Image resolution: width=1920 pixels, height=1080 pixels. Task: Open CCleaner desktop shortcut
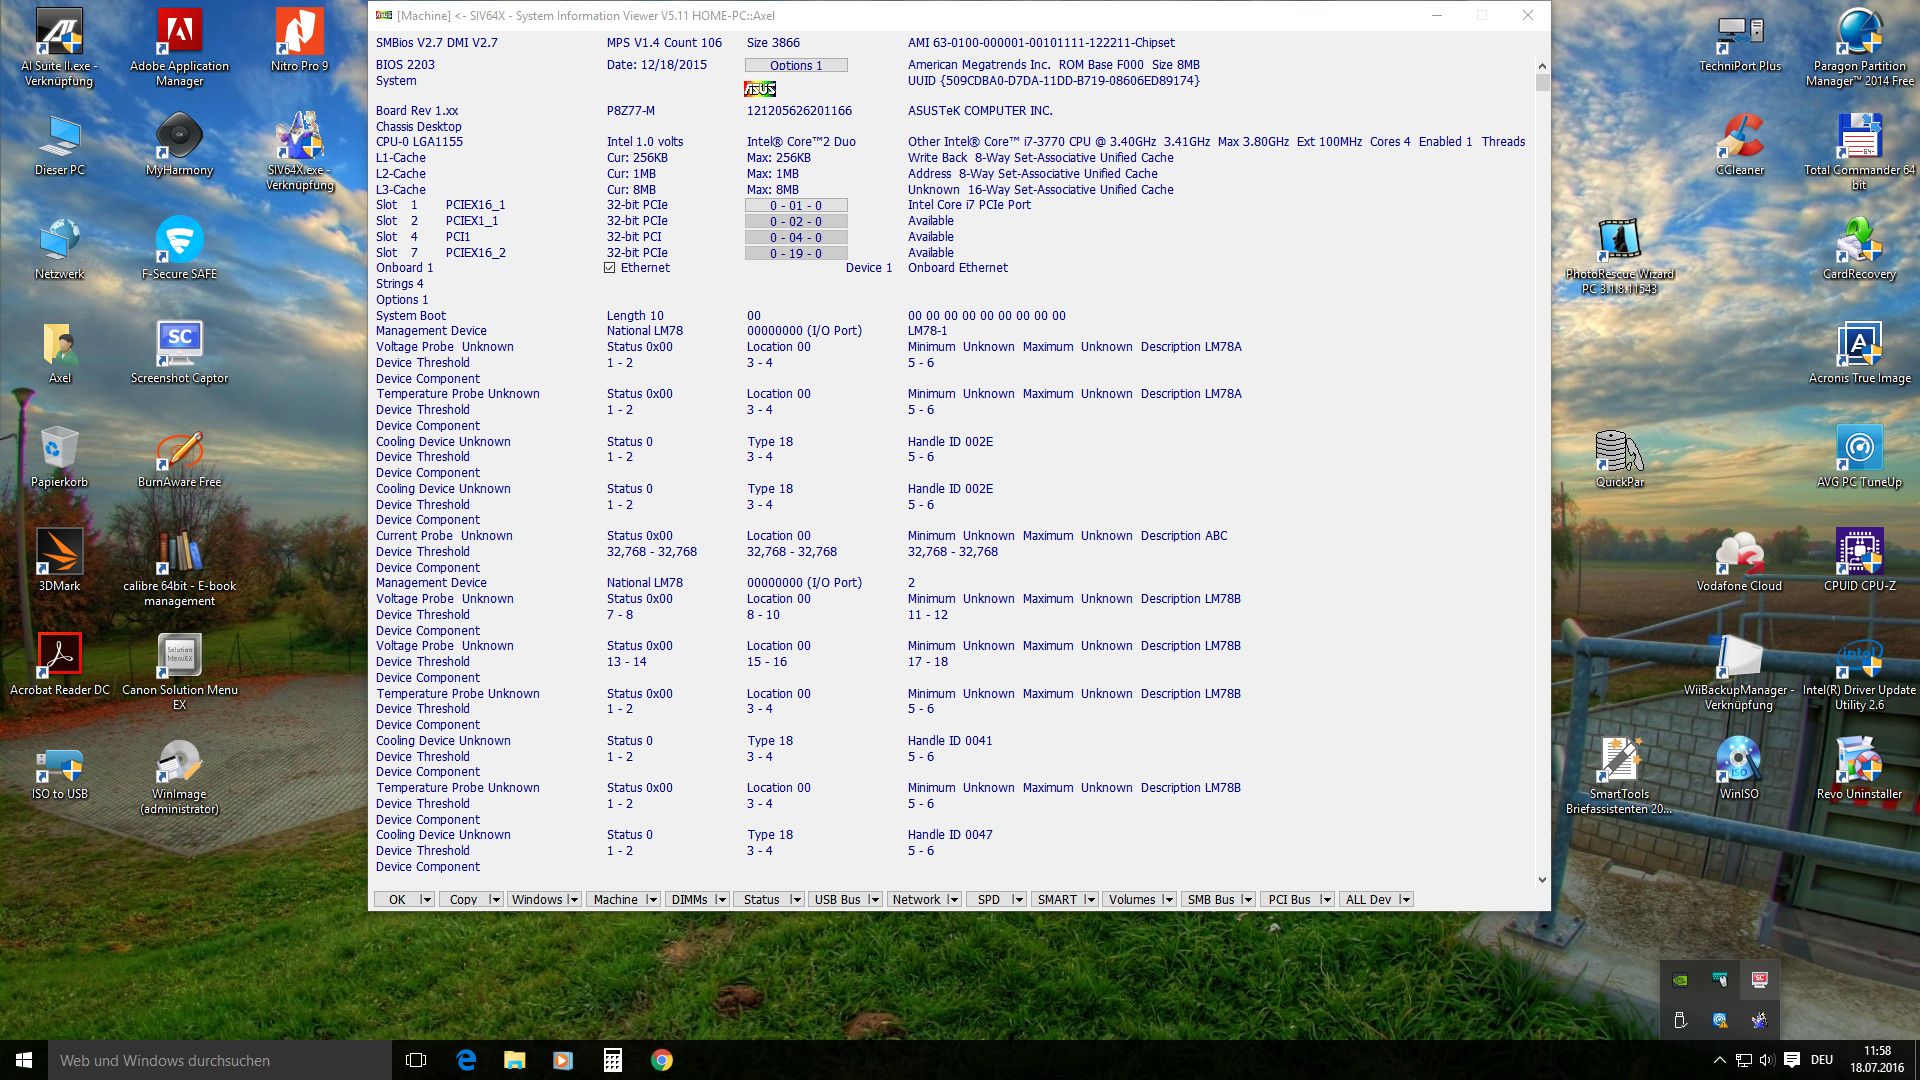click(1739, 137)
